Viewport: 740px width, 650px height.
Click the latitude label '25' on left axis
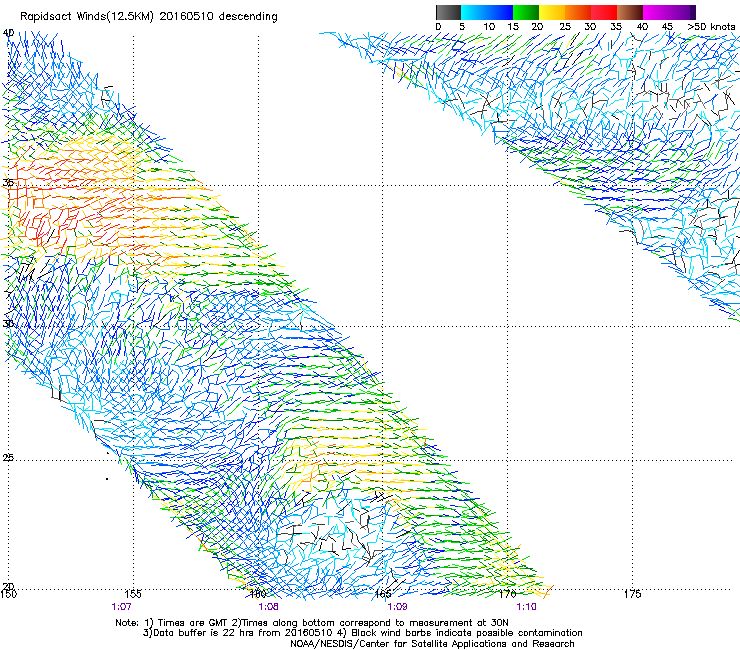8,458
